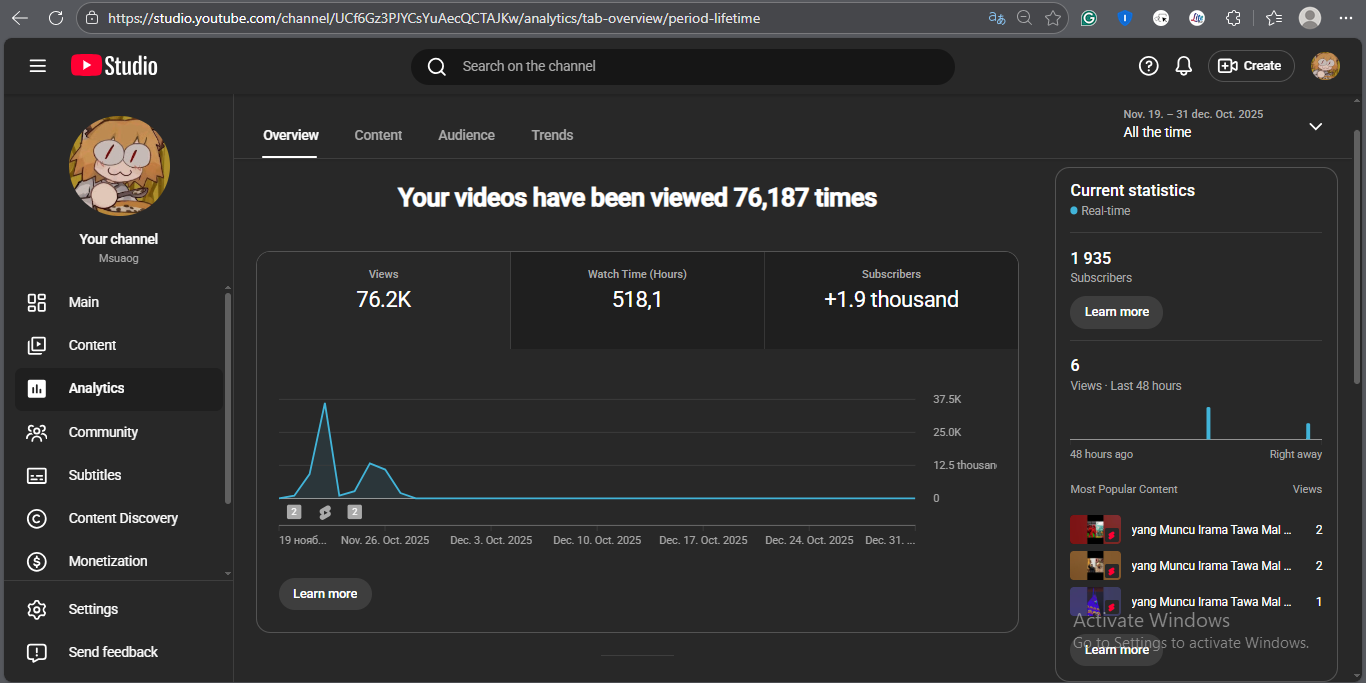Click the Send feedback icon

(x=37, y=652)
